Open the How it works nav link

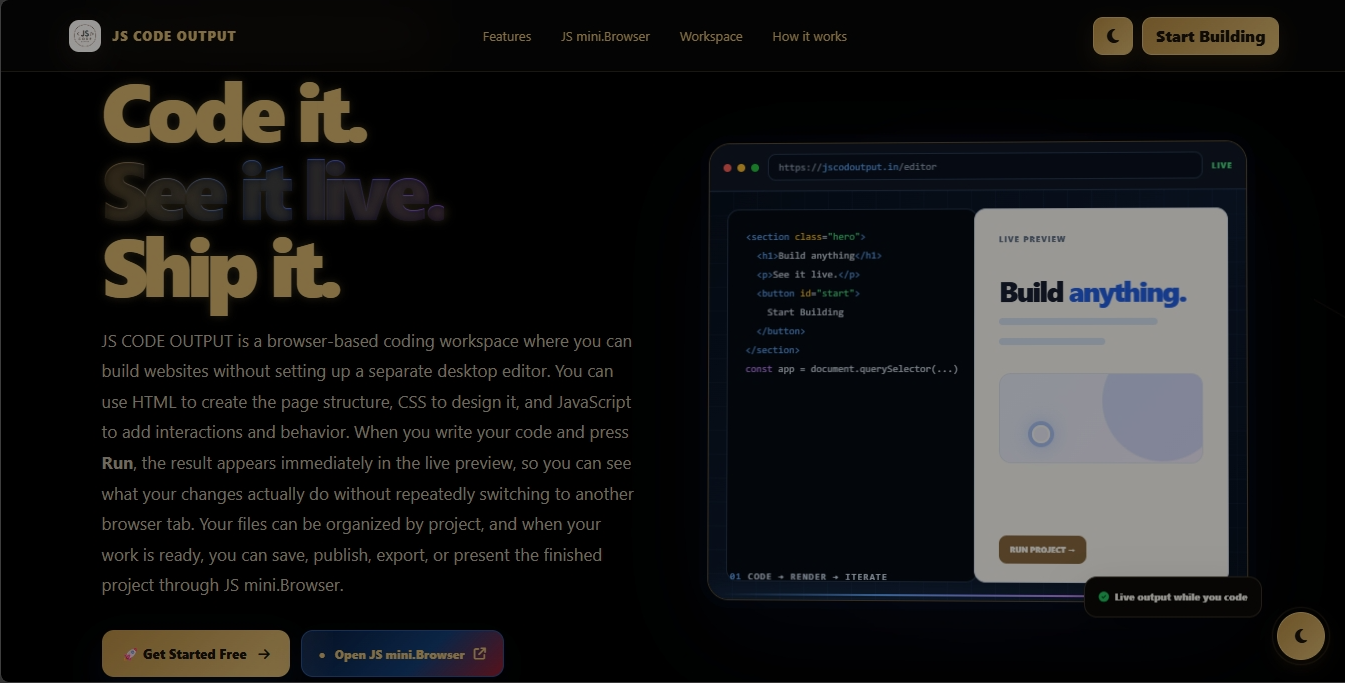pos(809,36)
